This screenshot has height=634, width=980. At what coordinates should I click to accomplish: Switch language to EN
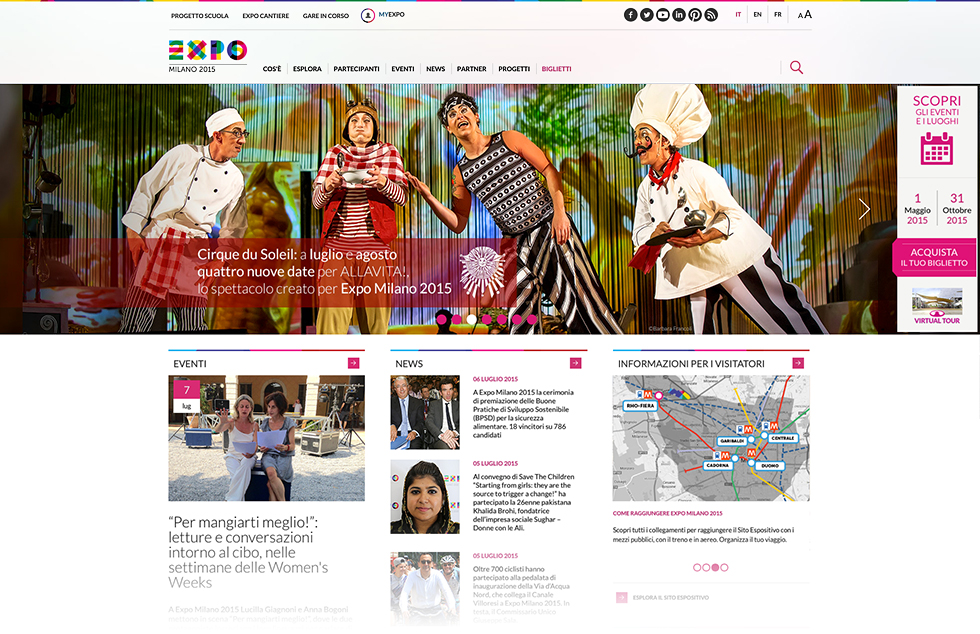[758, 14]
